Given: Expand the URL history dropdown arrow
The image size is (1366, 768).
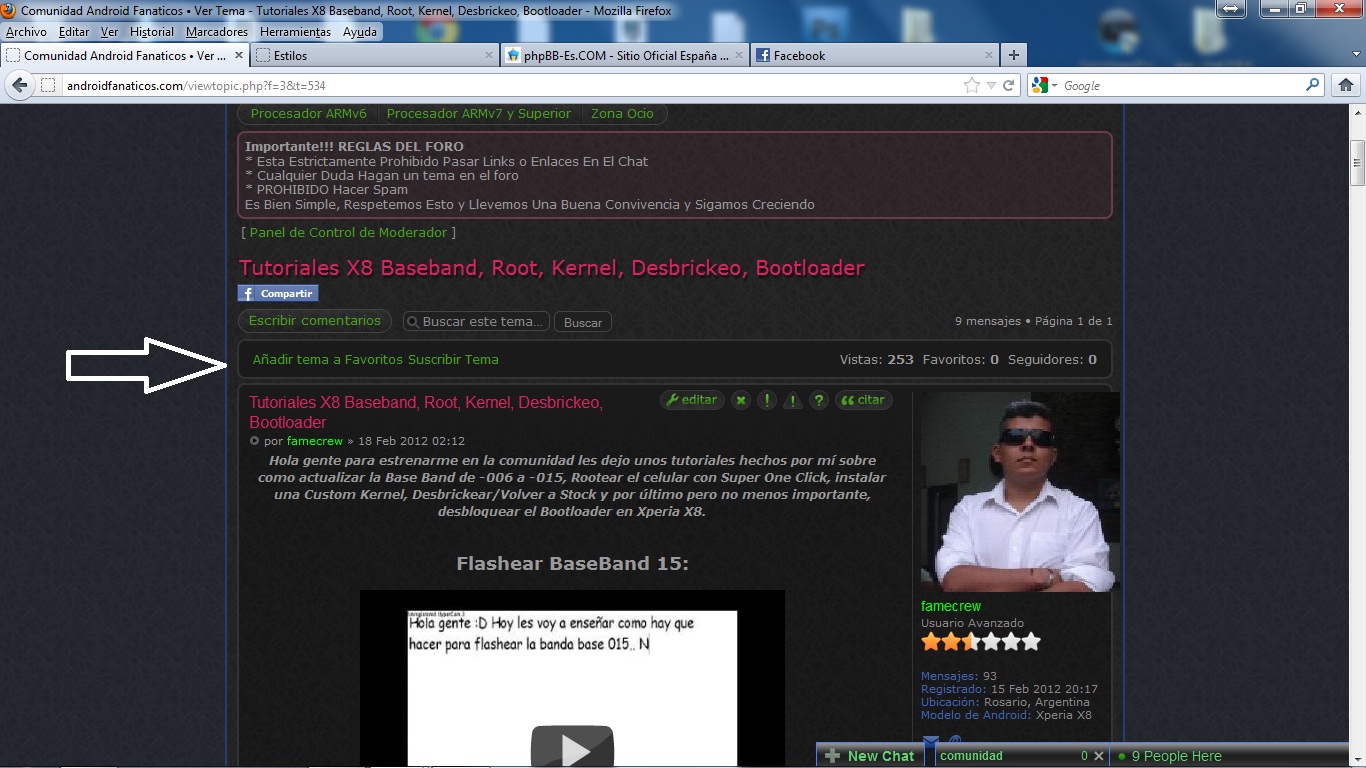Looking at the screenshot, I should coord(991,86).
